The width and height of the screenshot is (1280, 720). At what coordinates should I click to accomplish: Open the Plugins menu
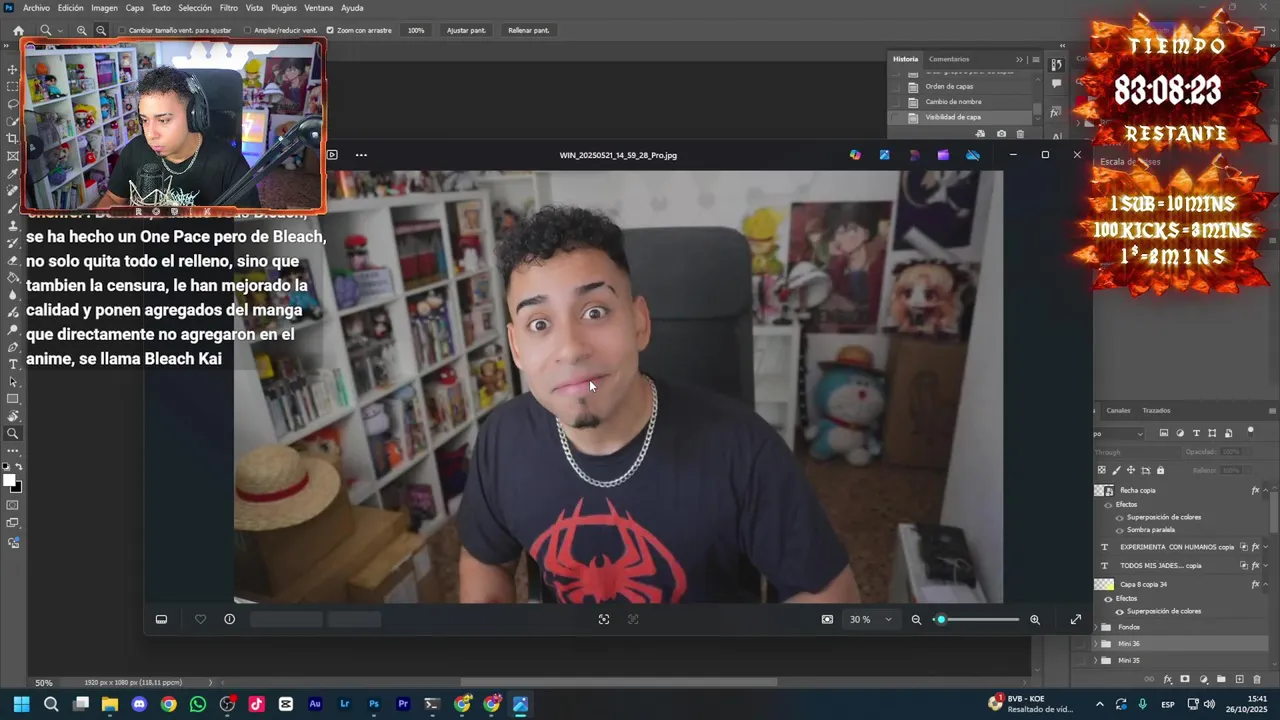click(284, 8)
